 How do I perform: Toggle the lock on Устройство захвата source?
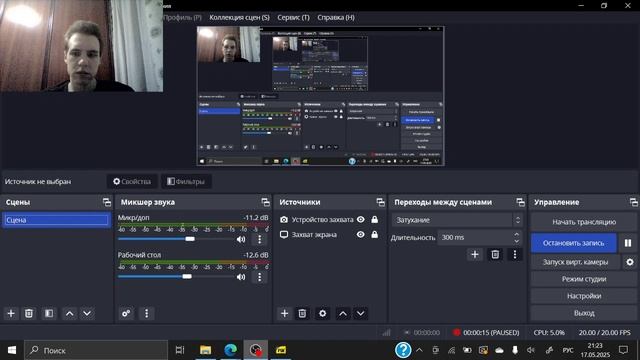(374, 220)
